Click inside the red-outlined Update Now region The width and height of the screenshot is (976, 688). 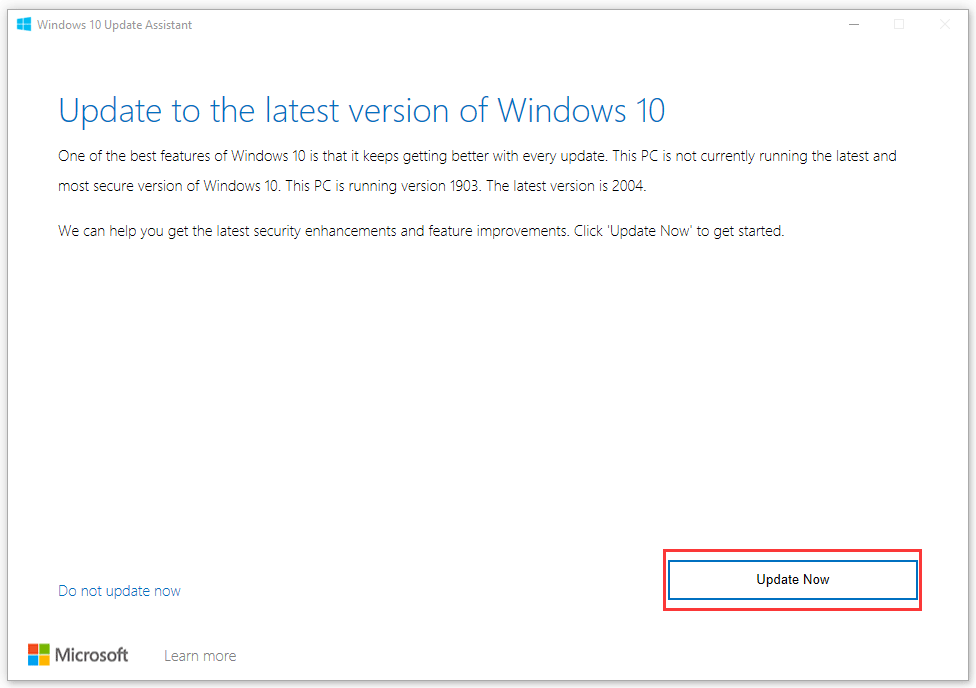coord(792,579)
